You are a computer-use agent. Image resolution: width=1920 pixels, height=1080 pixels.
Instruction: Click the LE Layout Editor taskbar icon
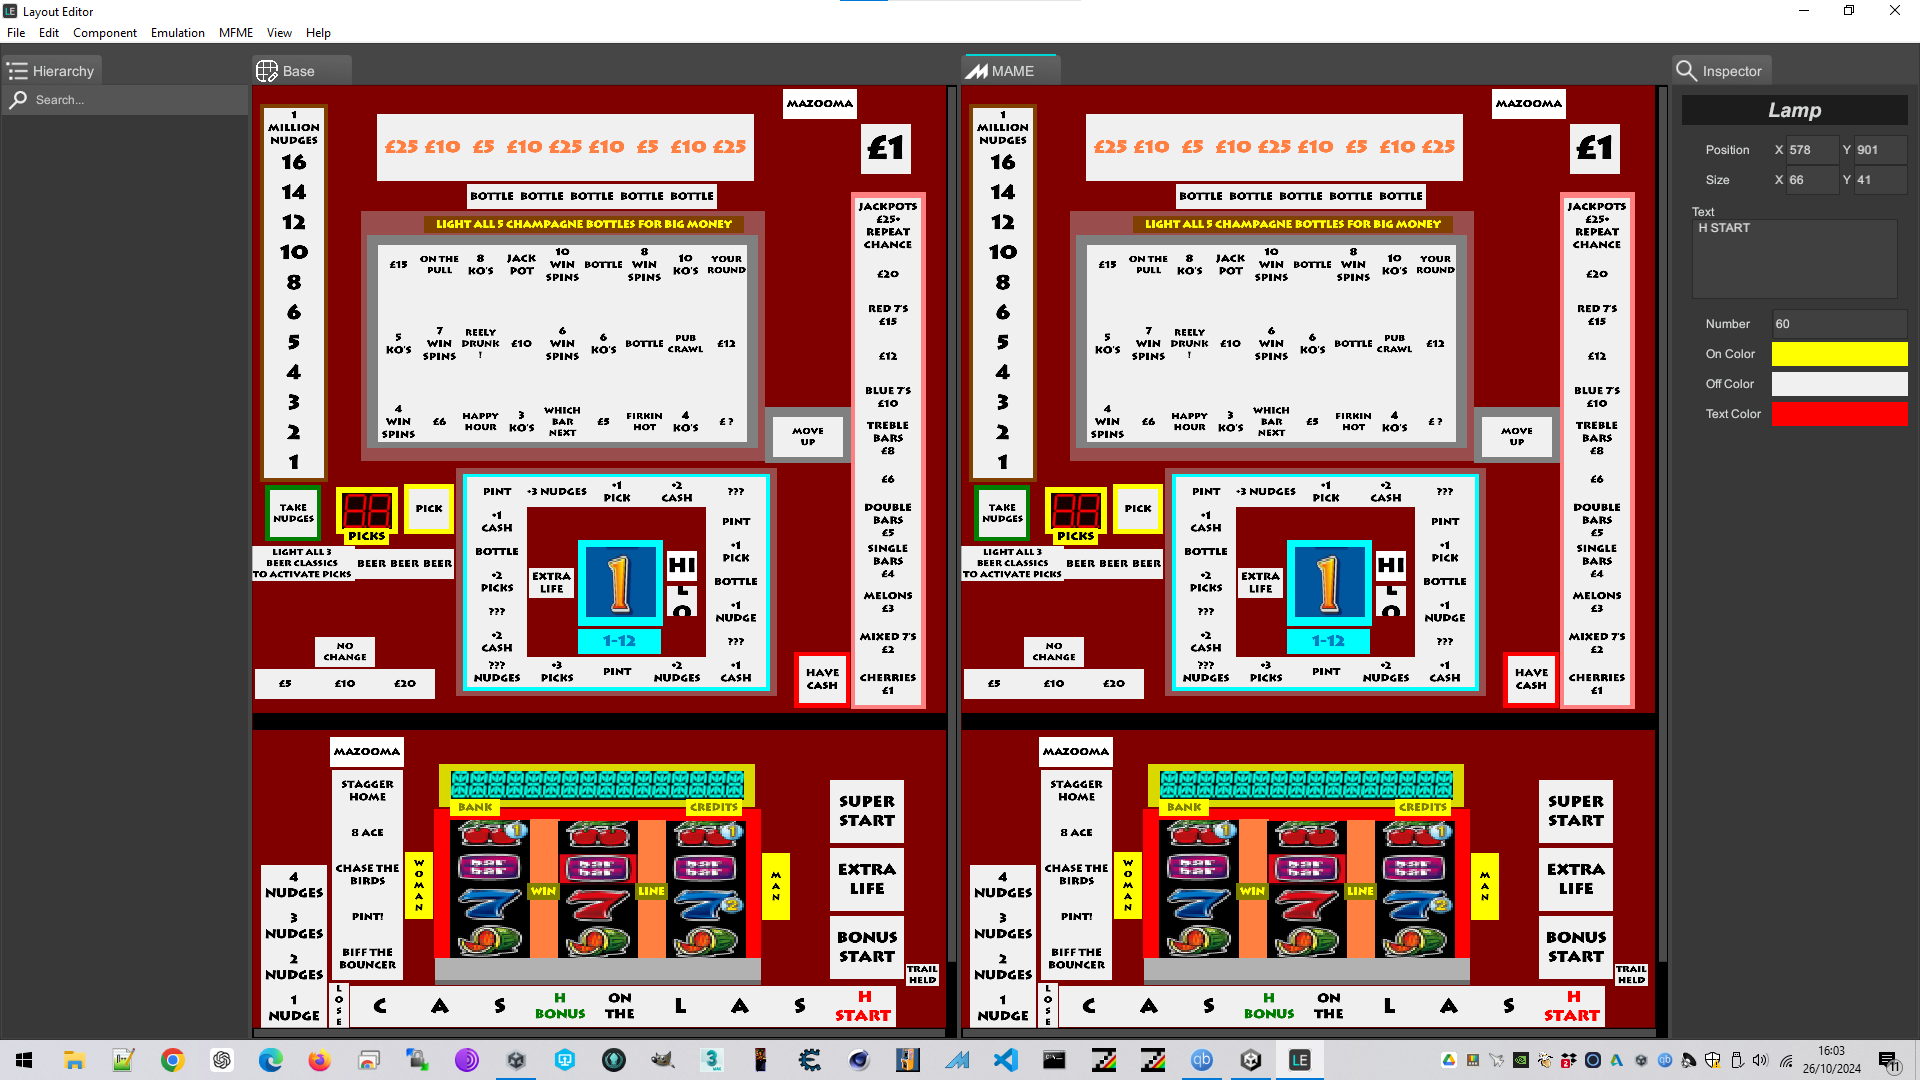[1300, 1060]
